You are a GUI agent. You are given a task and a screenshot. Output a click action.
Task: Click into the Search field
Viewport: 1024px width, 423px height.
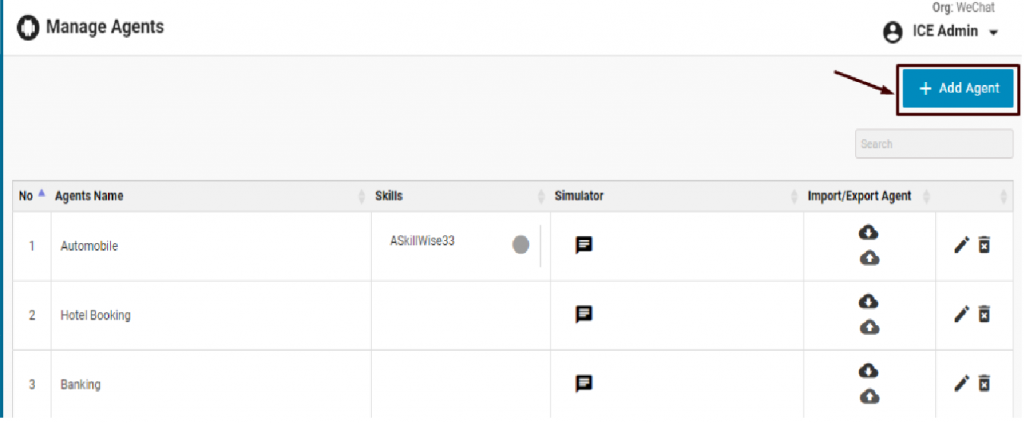(933, 144)
